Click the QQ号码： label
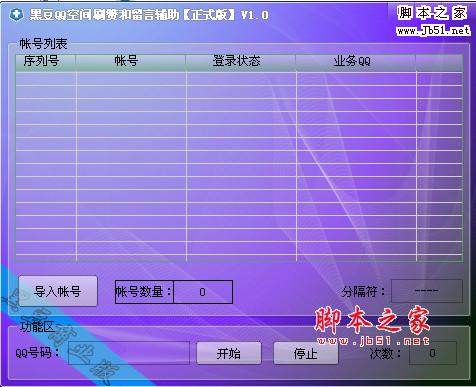Viewport: 476px width, 387px height. tap(37, 353)
